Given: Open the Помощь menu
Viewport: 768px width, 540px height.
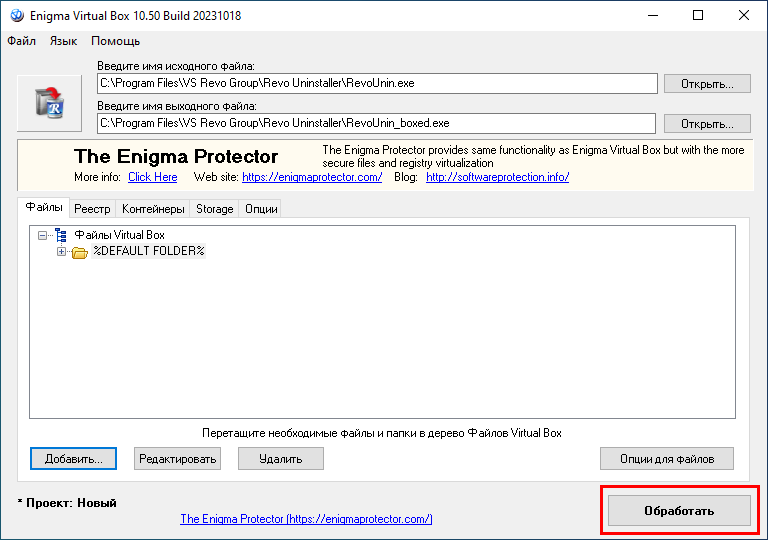Looking at the screenshot, I should tap(116, 41).
